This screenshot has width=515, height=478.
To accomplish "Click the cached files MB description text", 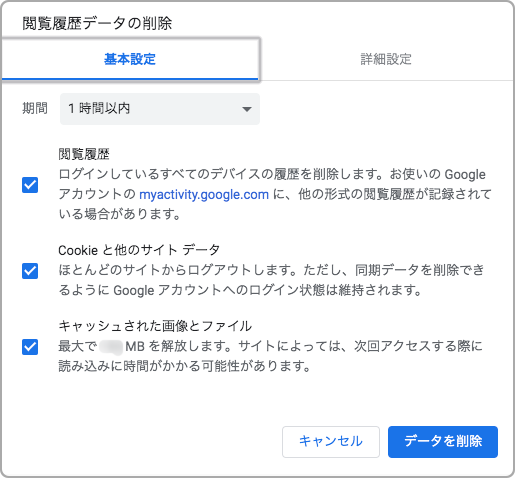I will pos(270,356).
